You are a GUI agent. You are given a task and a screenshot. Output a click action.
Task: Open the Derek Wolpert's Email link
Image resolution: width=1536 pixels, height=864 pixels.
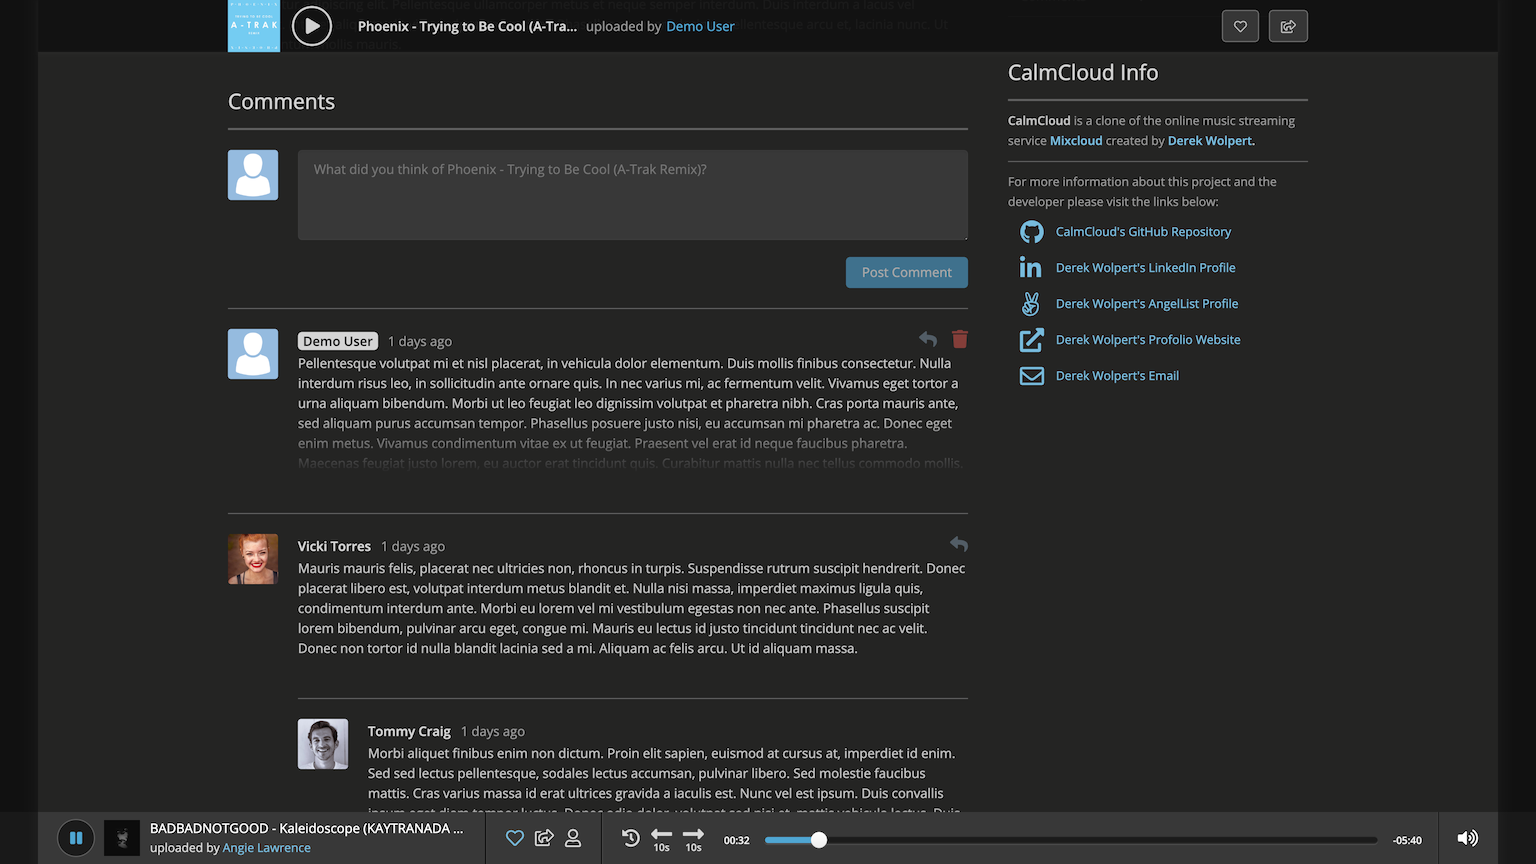tap(1117, 376)
